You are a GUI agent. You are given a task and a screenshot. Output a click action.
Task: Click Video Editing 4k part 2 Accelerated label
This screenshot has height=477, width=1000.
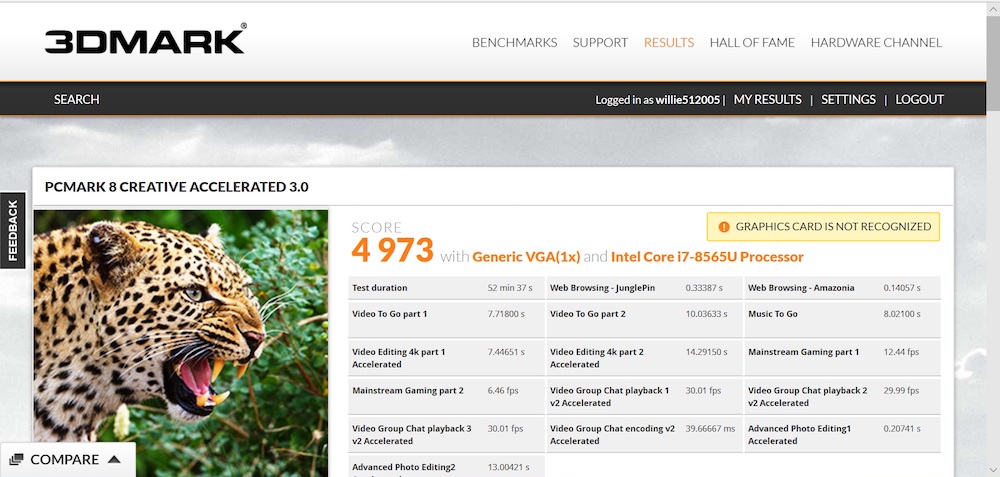click(x=596, y=358)
